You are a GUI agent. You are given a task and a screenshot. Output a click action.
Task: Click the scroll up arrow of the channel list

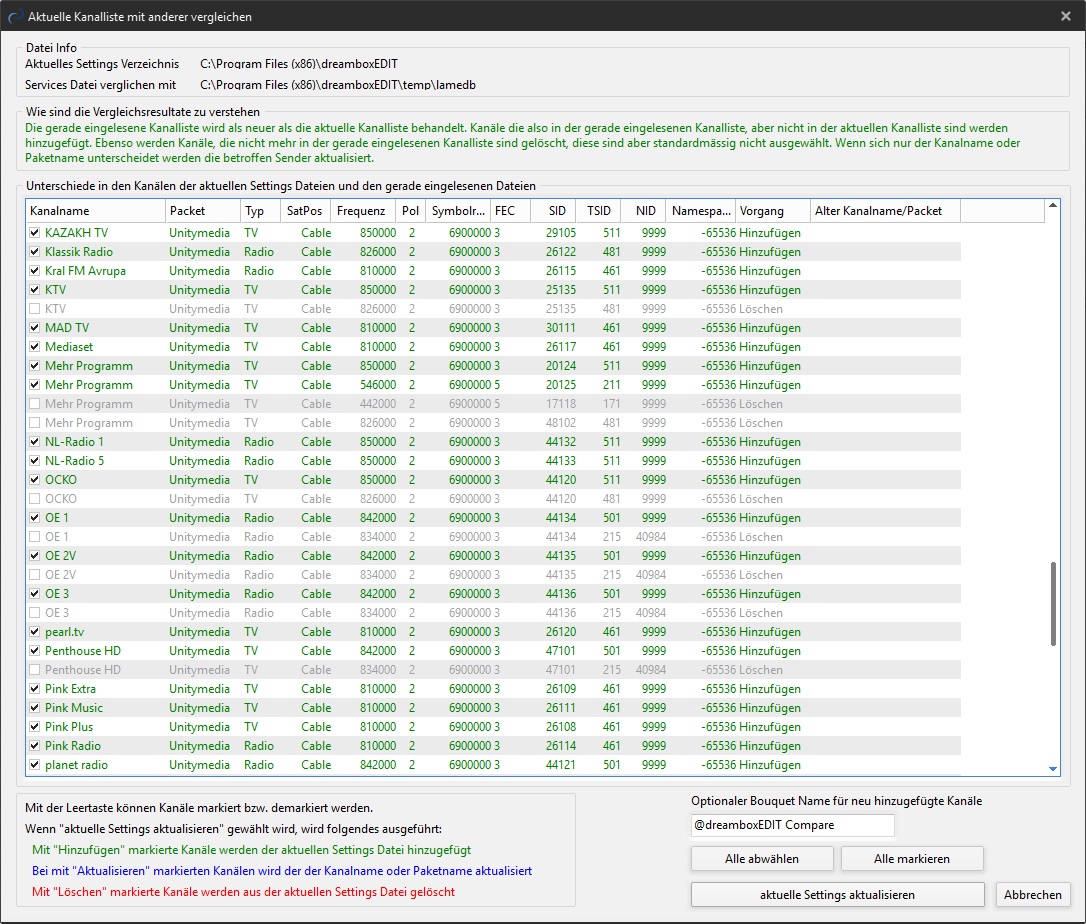pos(1052,207)
